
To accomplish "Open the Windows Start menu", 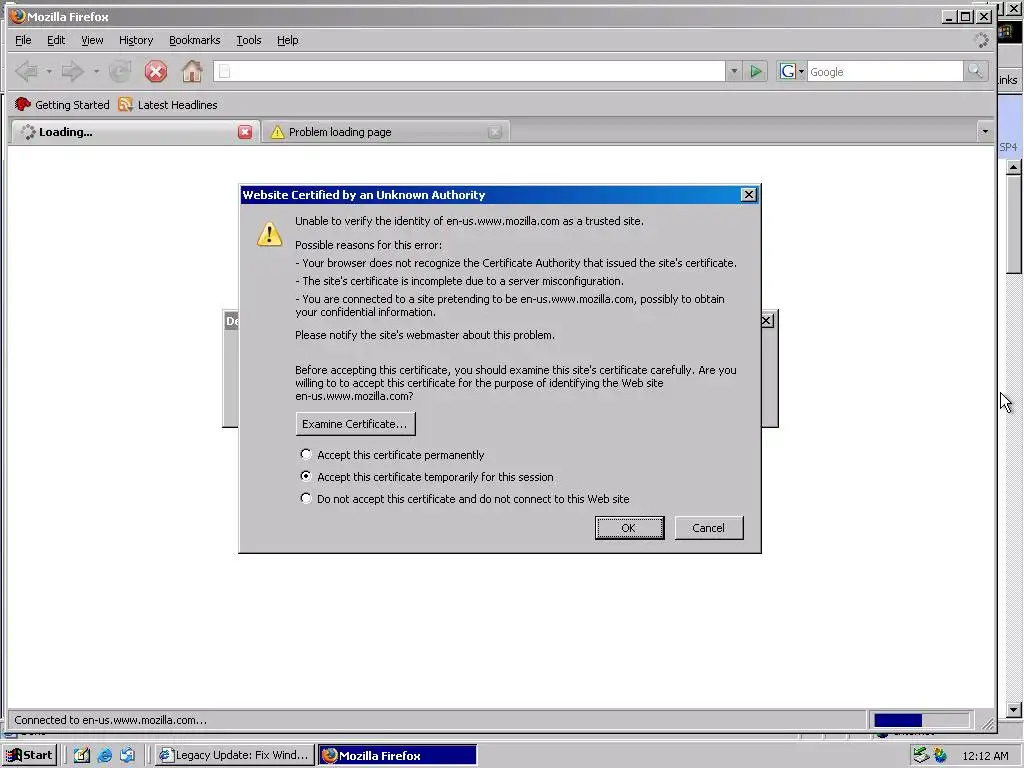I will click(29, 755).
